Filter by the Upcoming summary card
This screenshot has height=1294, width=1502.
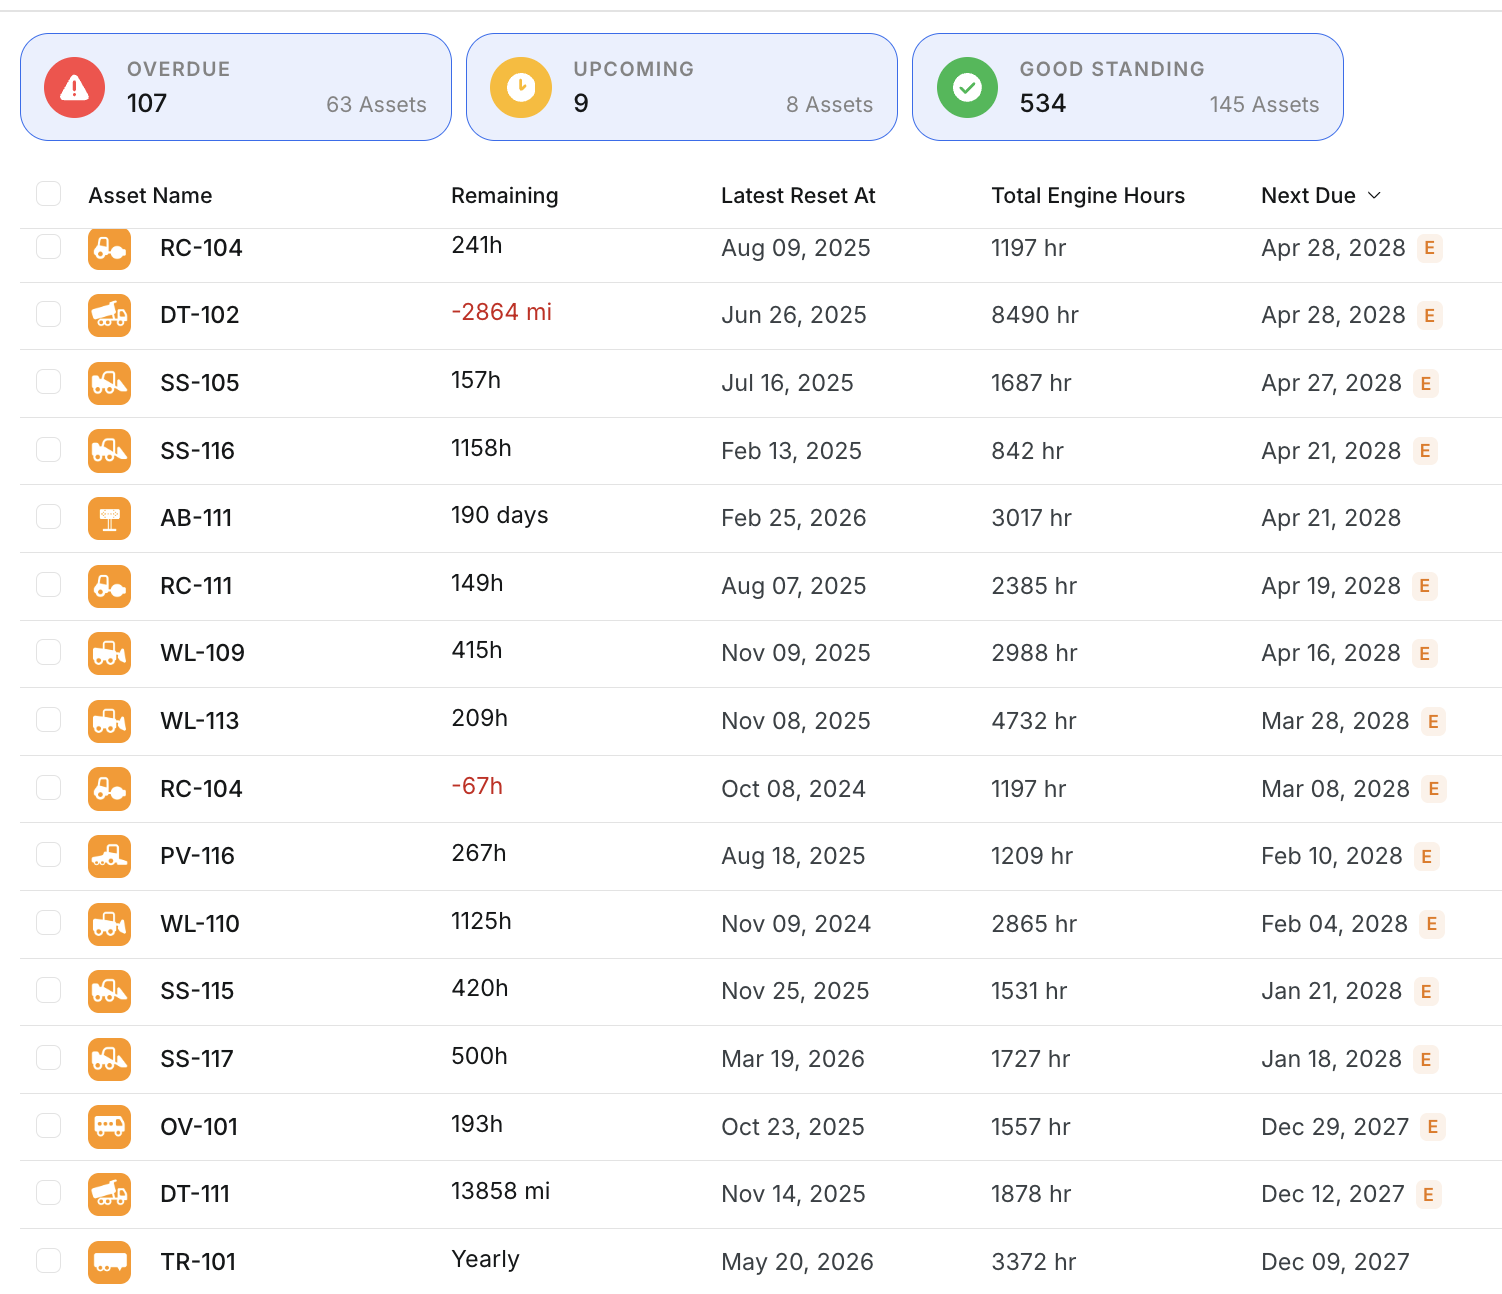(x=682, y=87)
